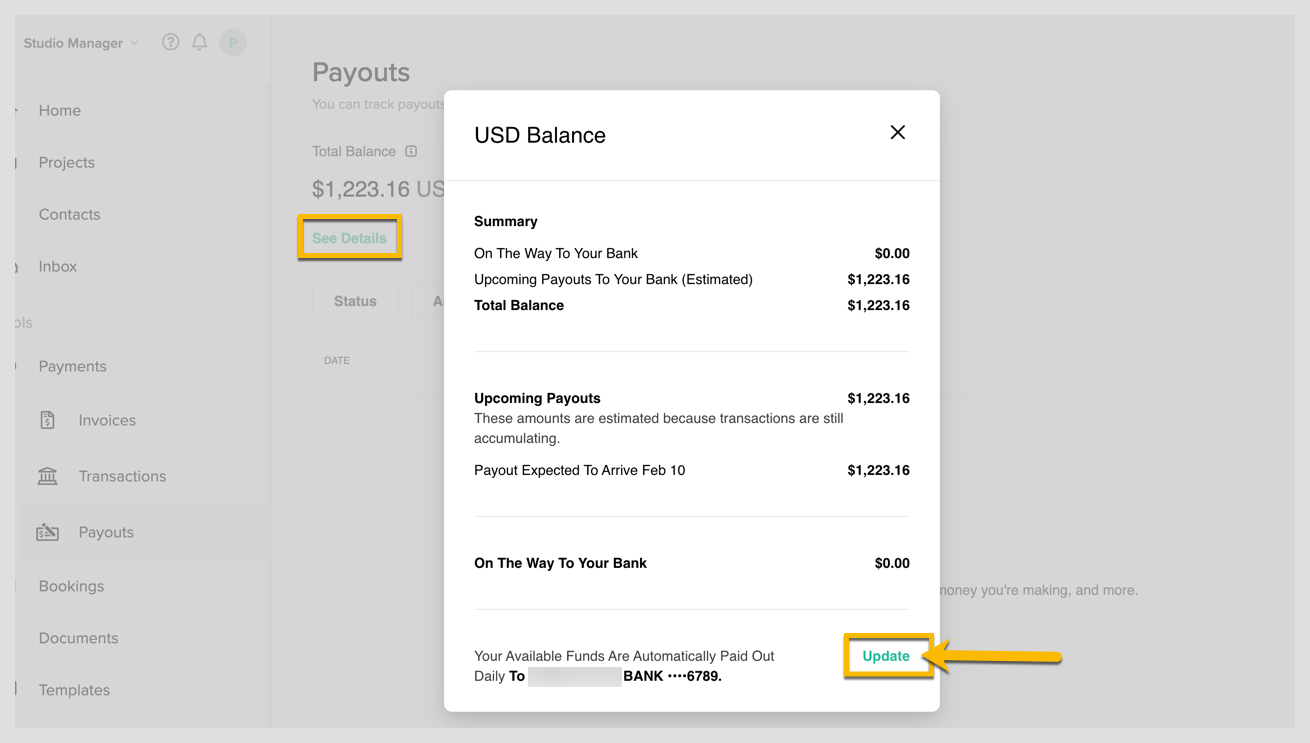Click the Transactions bank icon
The width and height of the screenshot is (1310, 743).
(47, 476)
